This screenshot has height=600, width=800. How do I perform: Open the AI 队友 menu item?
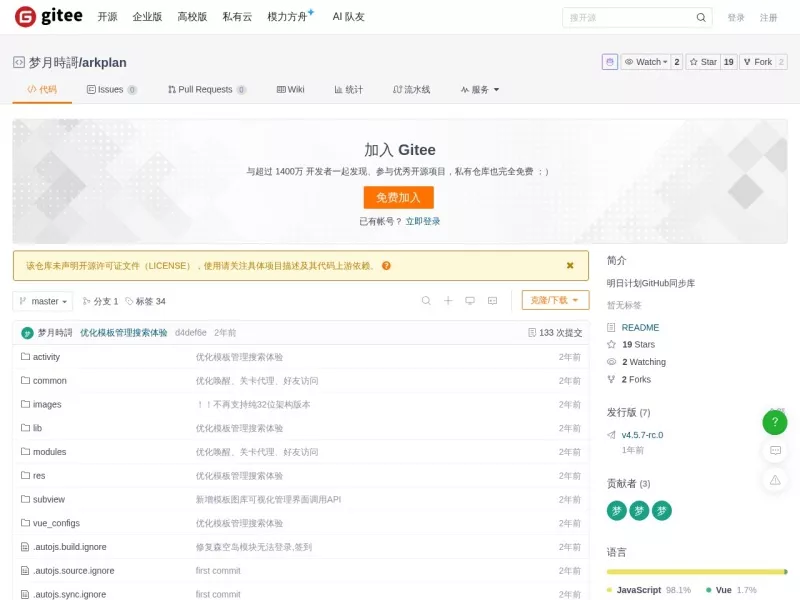[x=348, y=17]
